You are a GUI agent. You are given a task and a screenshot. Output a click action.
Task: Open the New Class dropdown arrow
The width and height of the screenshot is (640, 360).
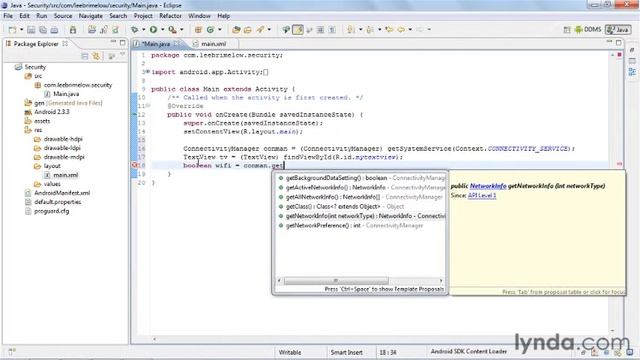coord(219,30)
